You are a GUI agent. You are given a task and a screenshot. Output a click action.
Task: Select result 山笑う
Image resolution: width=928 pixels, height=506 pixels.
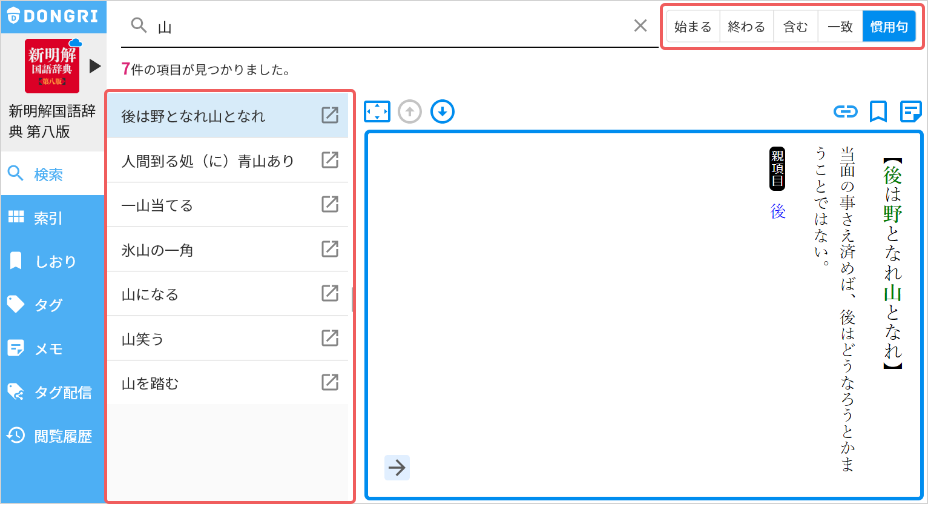click(x=227, y=339)
